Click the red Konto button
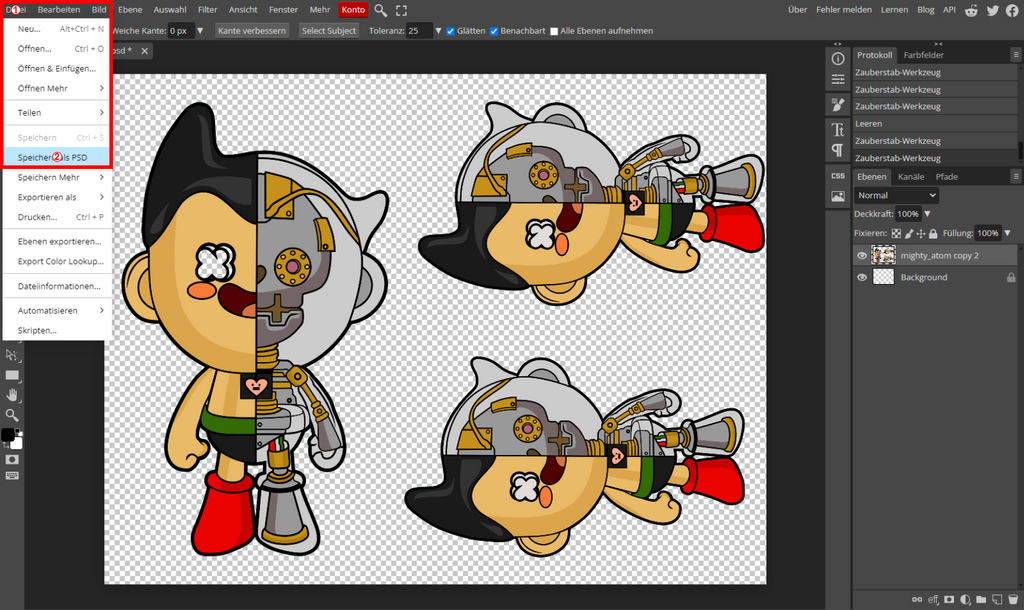The height and width of the screenshot is (610, 1024). pyautogui.click(x=353, y=10)
